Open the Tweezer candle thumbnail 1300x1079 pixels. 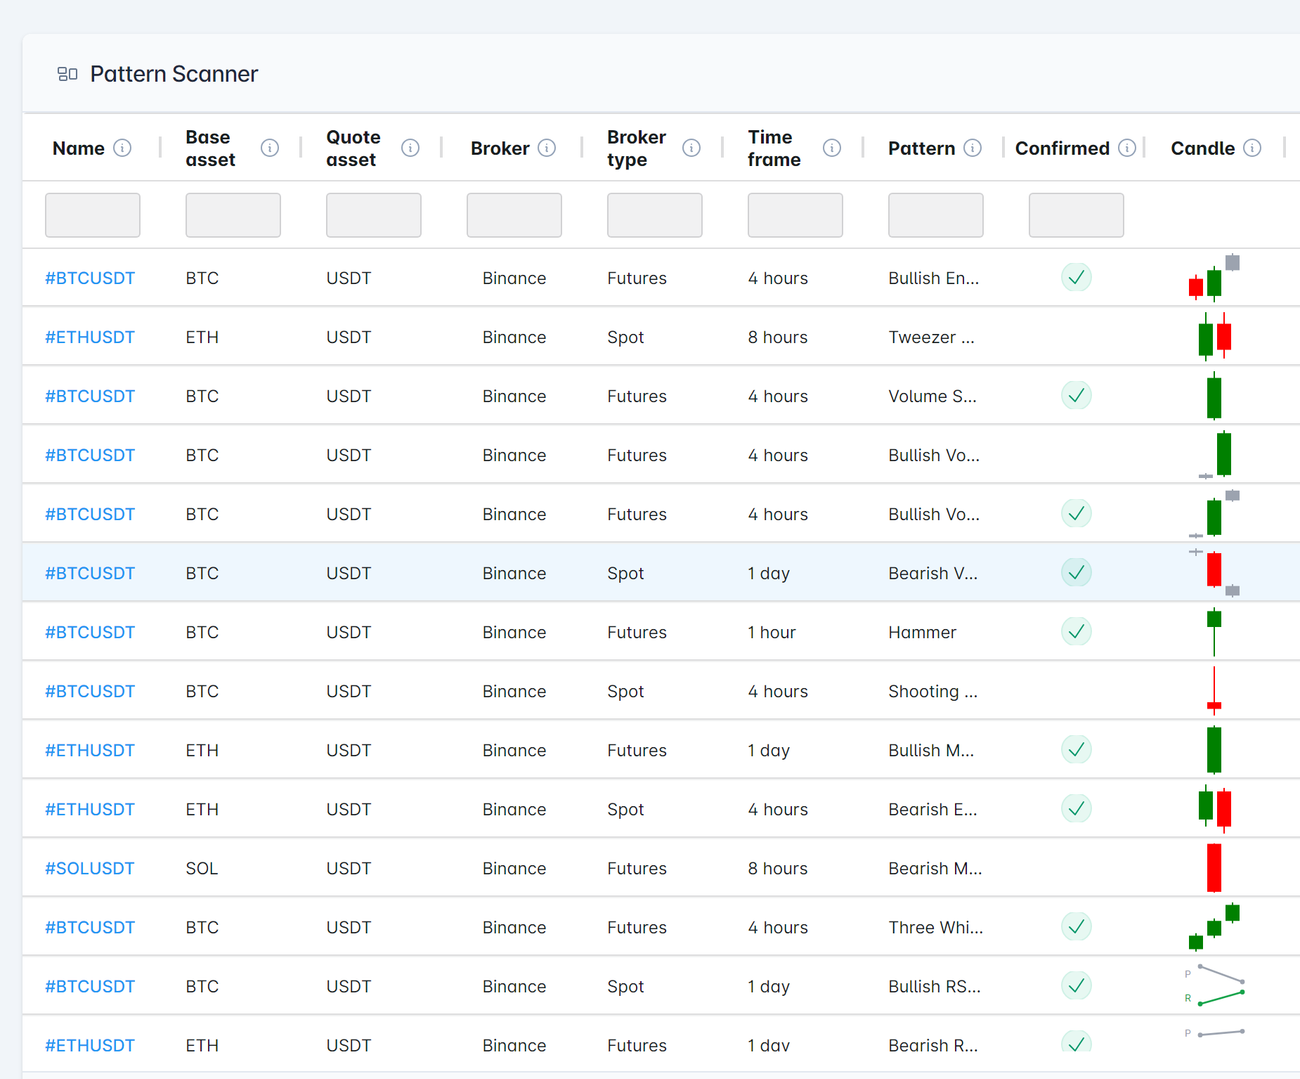tap(1214, 337)
